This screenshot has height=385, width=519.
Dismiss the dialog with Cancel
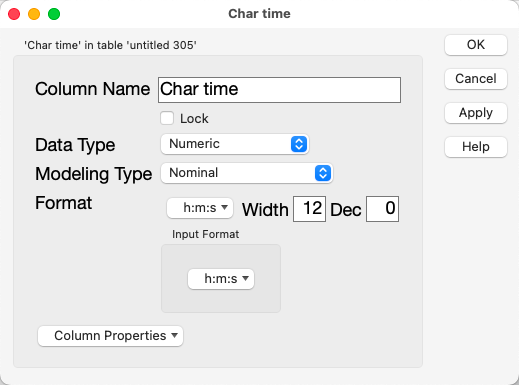click(x=476, y=79)
